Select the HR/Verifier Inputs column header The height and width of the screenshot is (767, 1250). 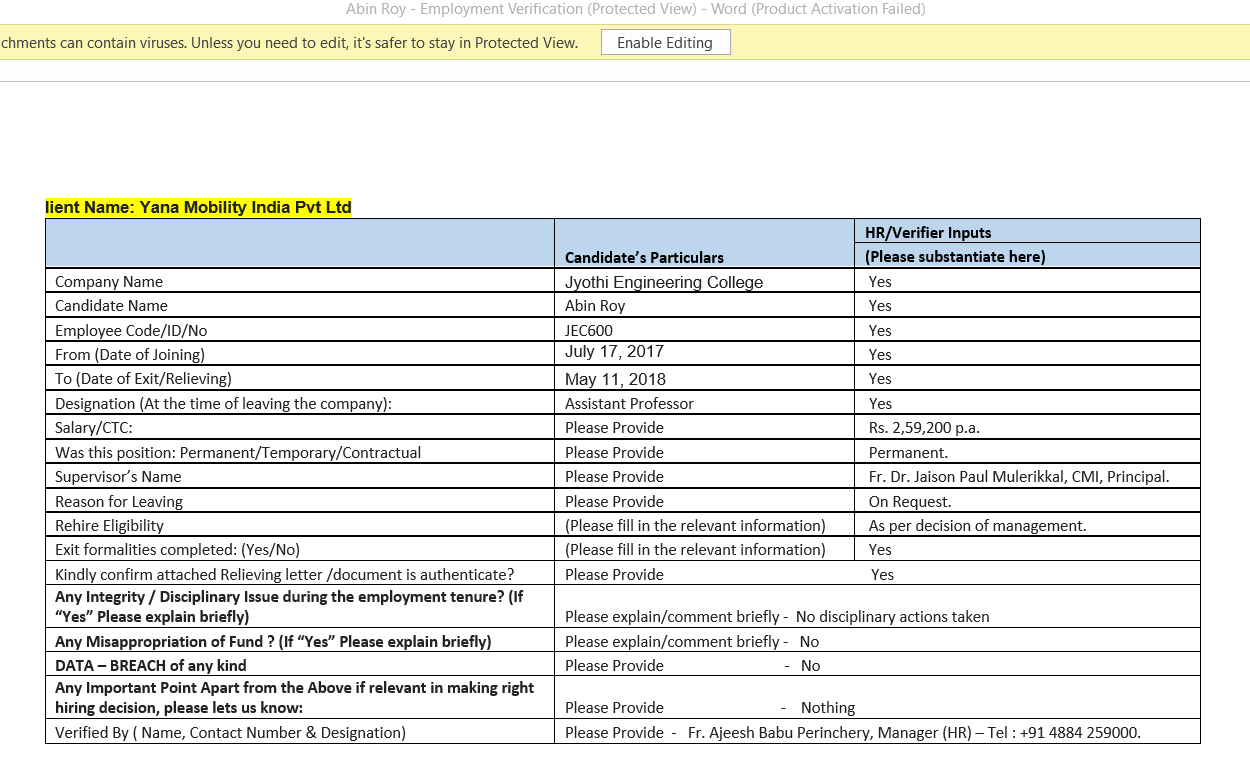pyautogui.click(x=928, y=233)
